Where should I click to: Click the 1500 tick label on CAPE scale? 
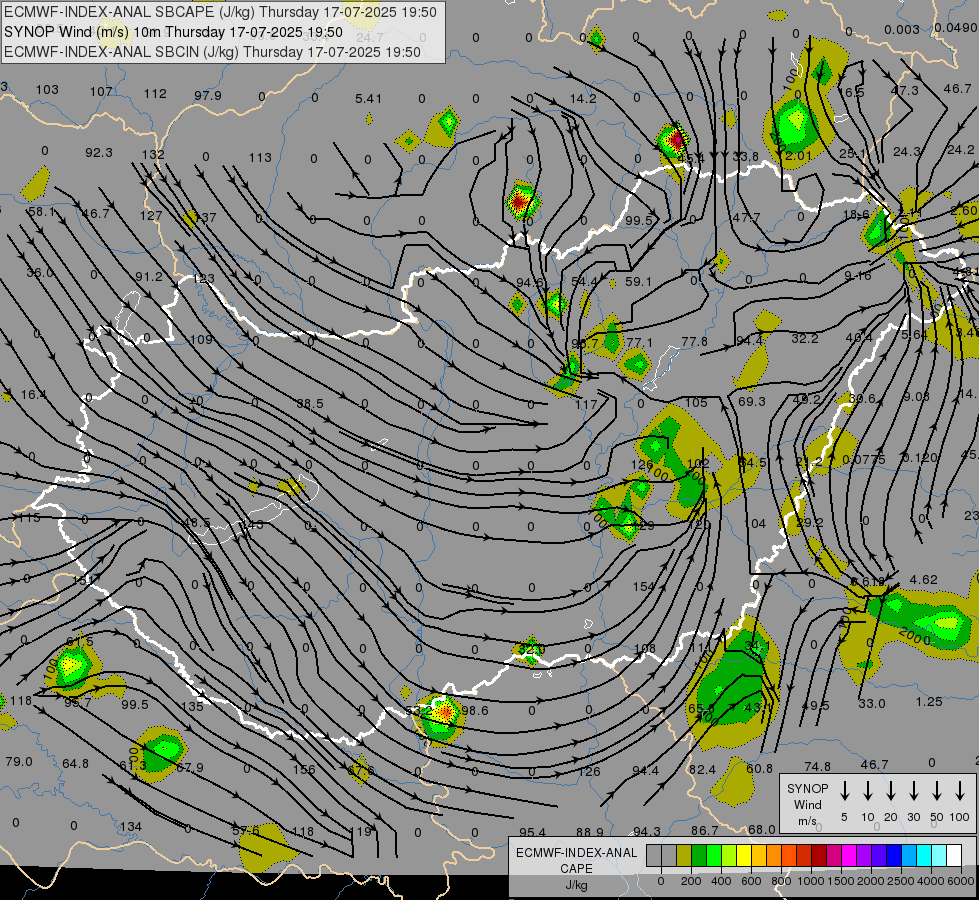(840, 881)
